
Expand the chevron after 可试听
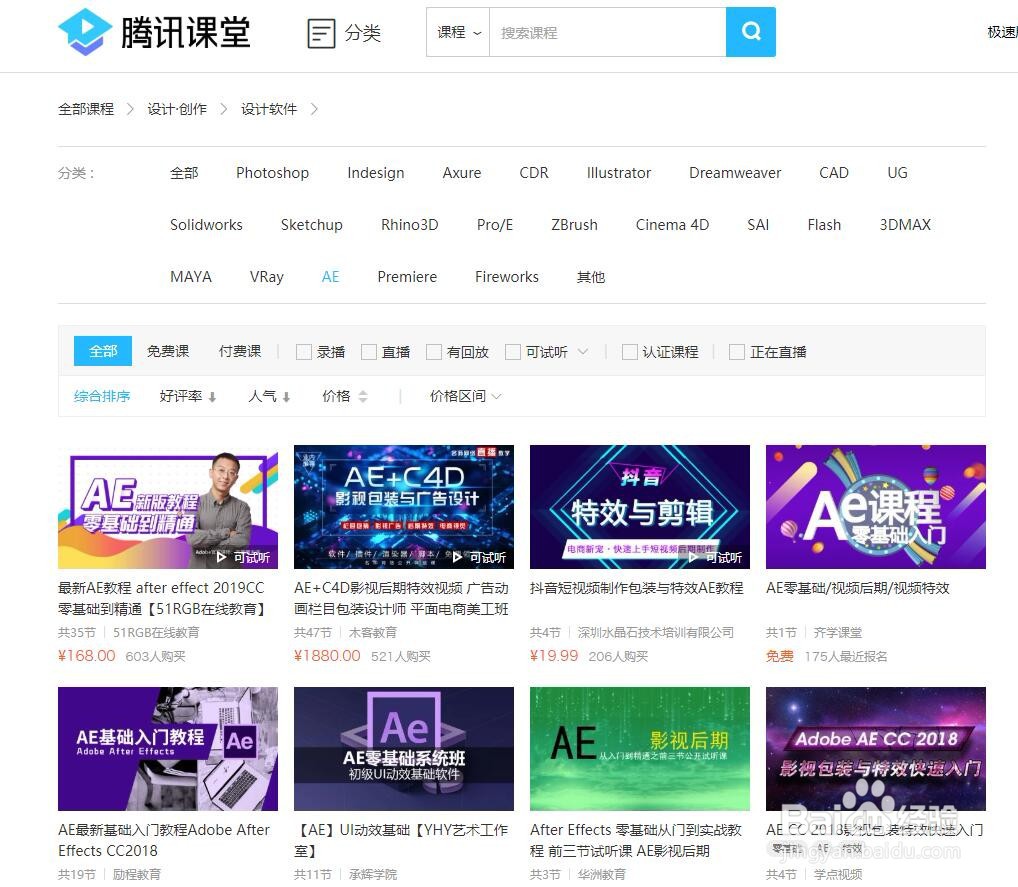click(x=583, y=351)
